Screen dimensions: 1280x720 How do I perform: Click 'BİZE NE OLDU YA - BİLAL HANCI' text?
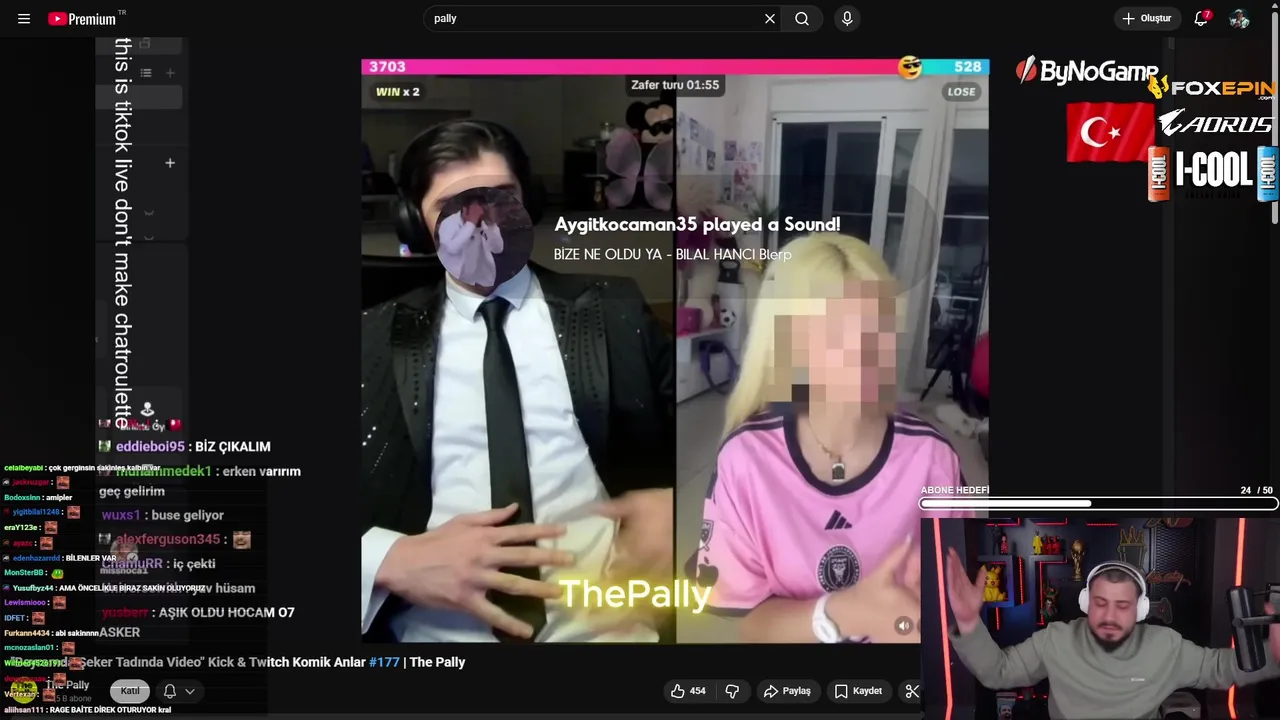[x=654, y=255]
